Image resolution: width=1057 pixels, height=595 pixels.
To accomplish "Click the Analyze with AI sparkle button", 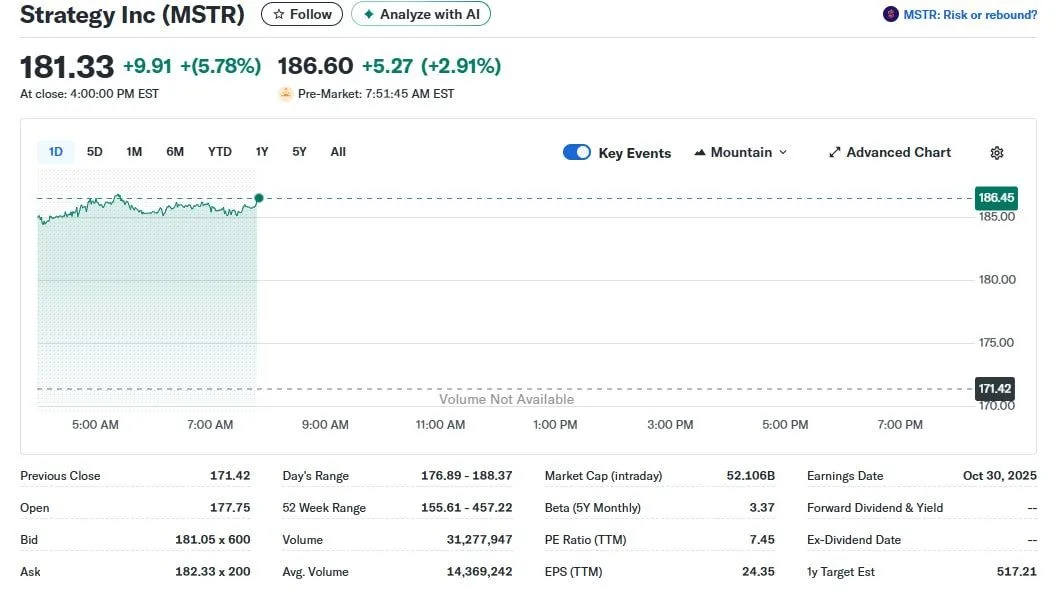I will [420, 15].
